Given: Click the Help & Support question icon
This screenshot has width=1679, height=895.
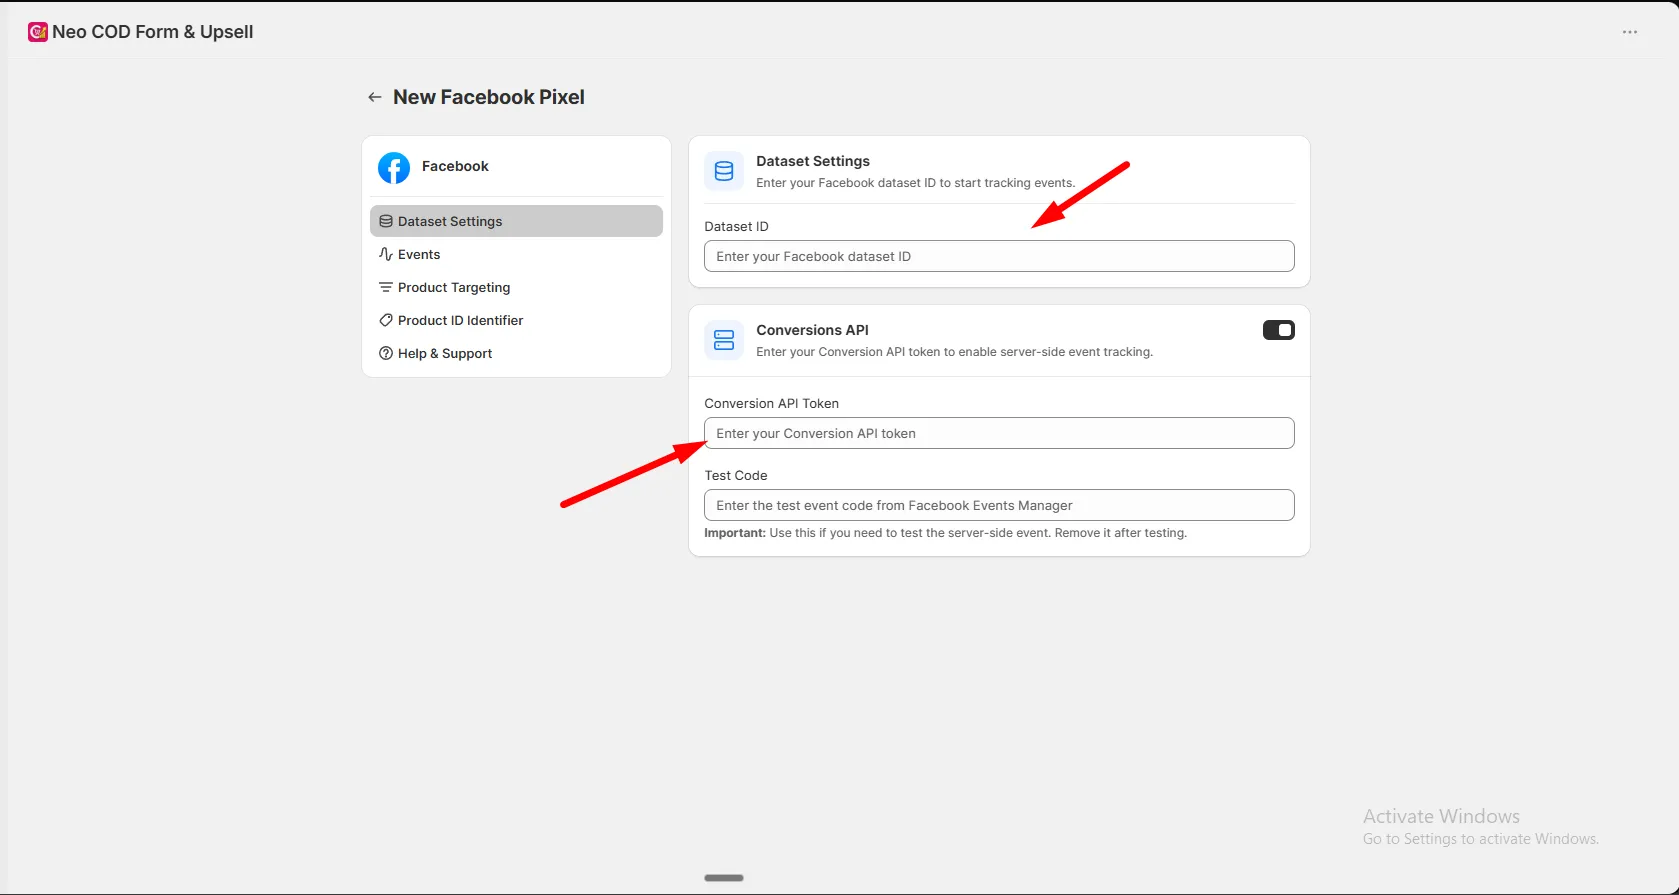Looking at the screenshot, I should [386, 353].
